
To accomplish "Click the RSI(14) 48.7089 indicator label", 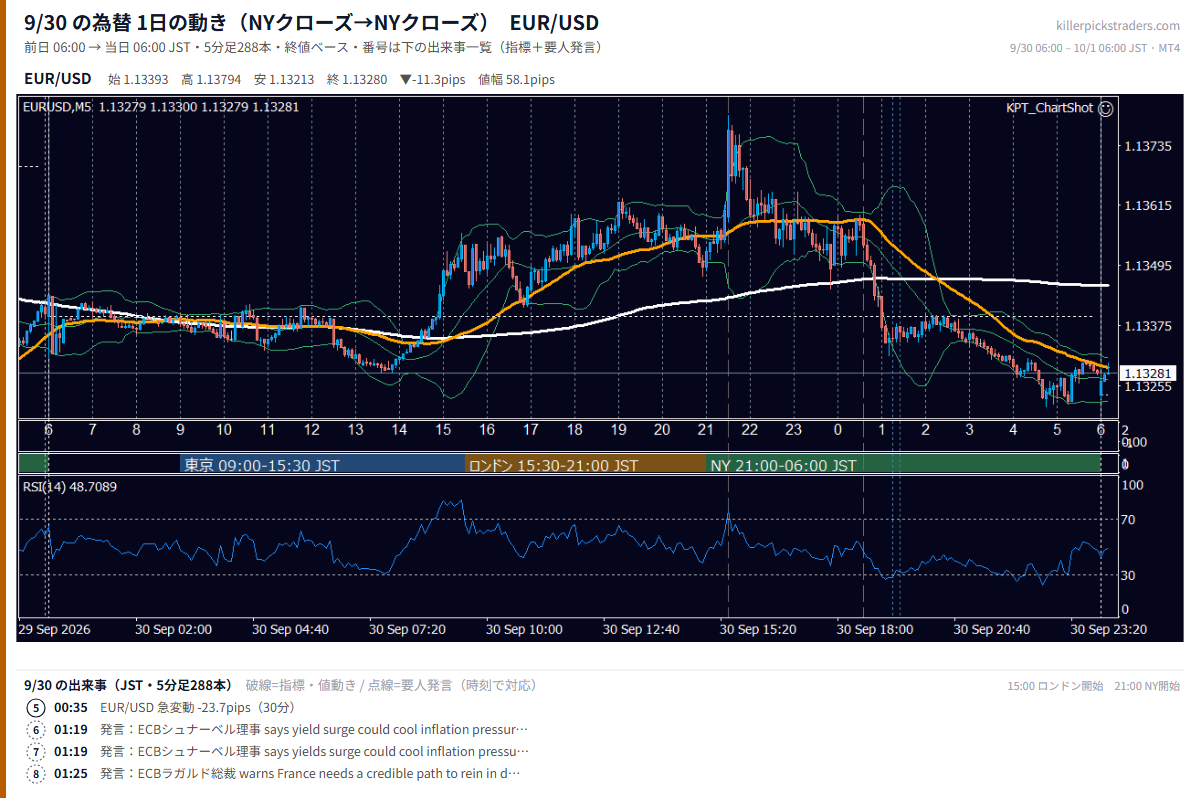I will (70, 487).
